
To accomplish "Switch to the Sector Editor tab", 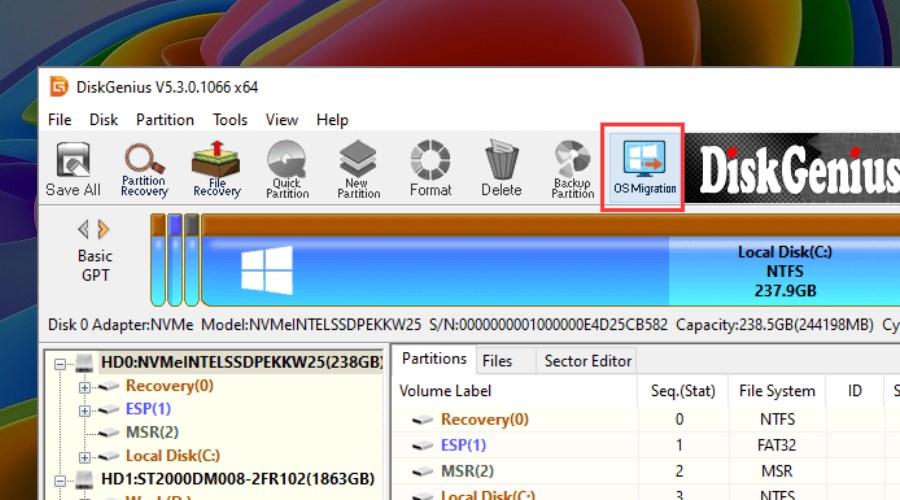I will [587, 361].
